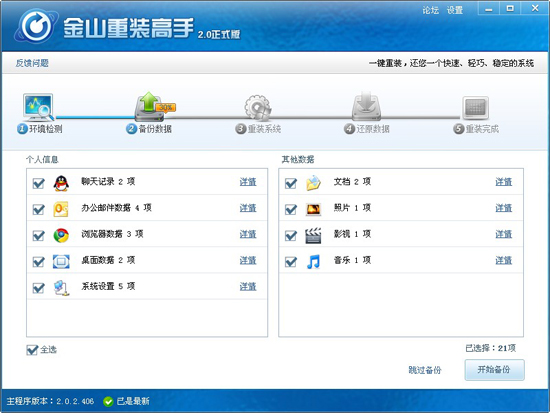
Task: Click the 浏览器数据 3 项 row label
Action: pos(112,234)
